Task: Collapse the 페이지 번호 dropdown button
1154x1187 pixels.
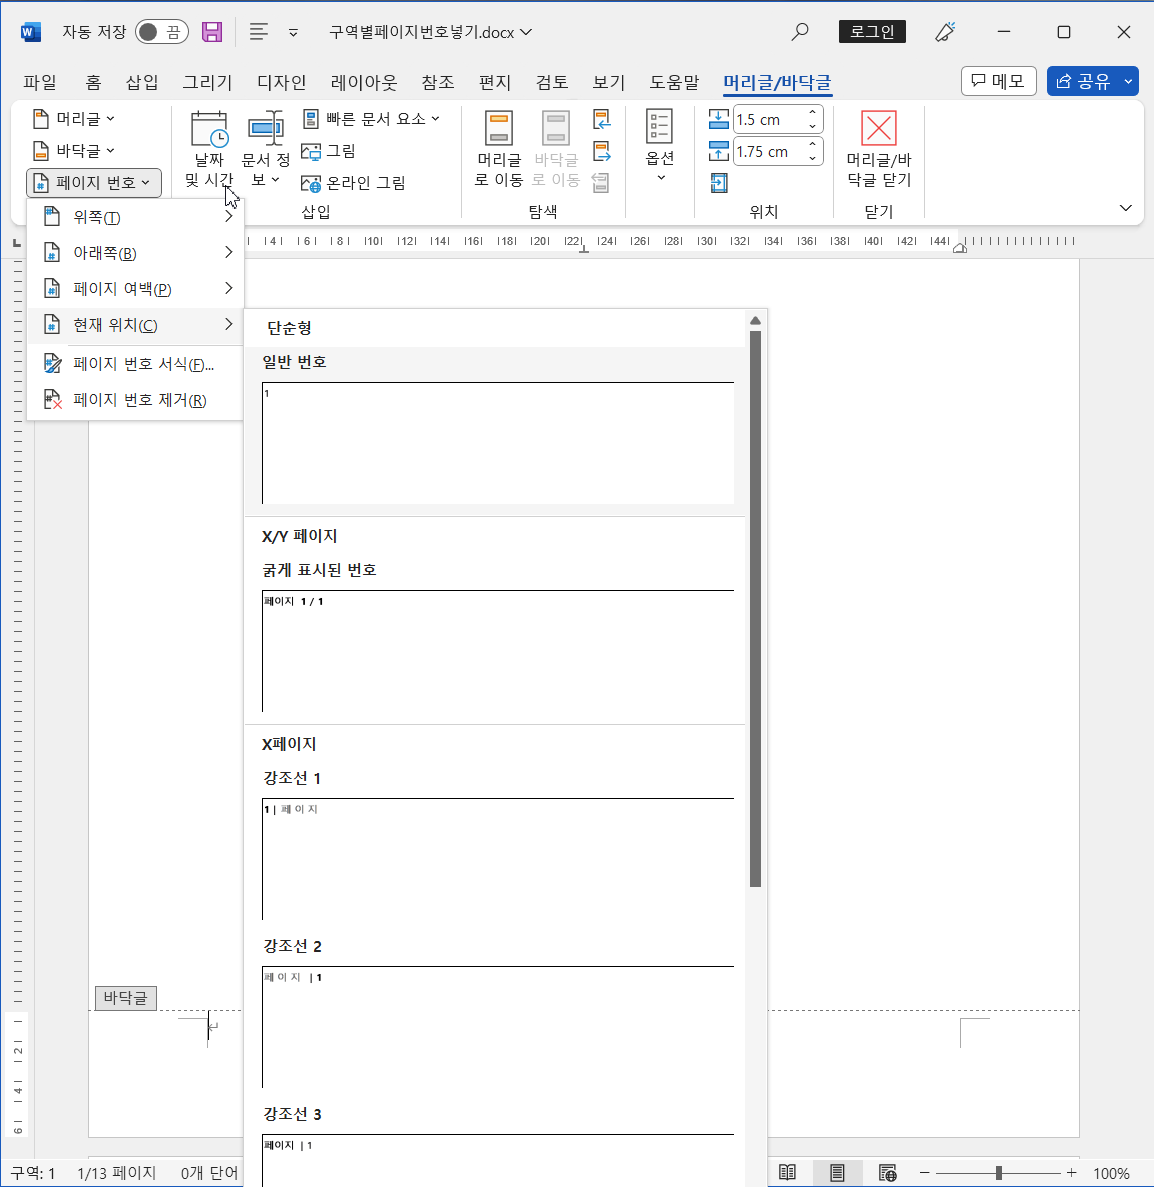Action: [x=94, y=183]
